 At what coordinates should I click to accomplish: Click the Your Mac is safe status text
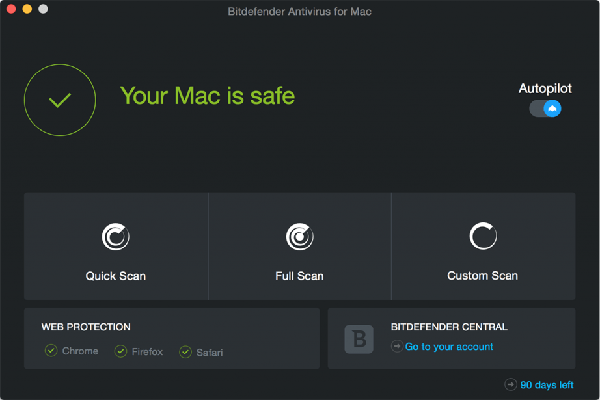click(208, 96)
